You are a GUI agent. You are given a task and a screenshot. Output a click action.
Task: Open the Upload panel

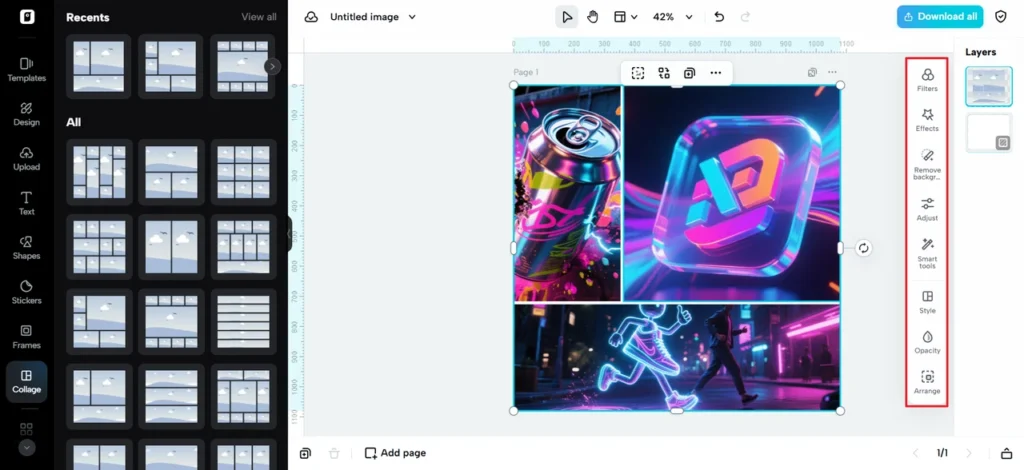click(x=26, y=159)
